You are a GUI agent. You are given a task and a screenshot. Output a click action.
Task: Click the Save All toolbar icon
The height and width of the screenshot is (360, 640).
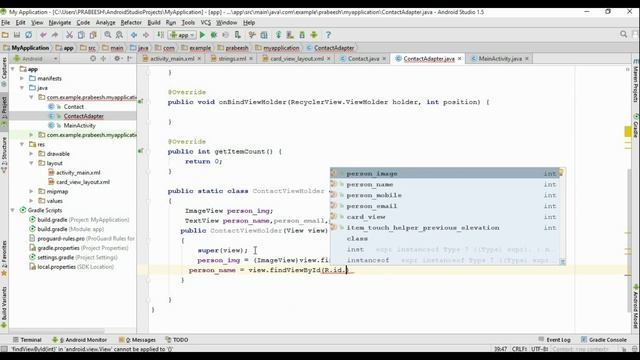[17, 35]
